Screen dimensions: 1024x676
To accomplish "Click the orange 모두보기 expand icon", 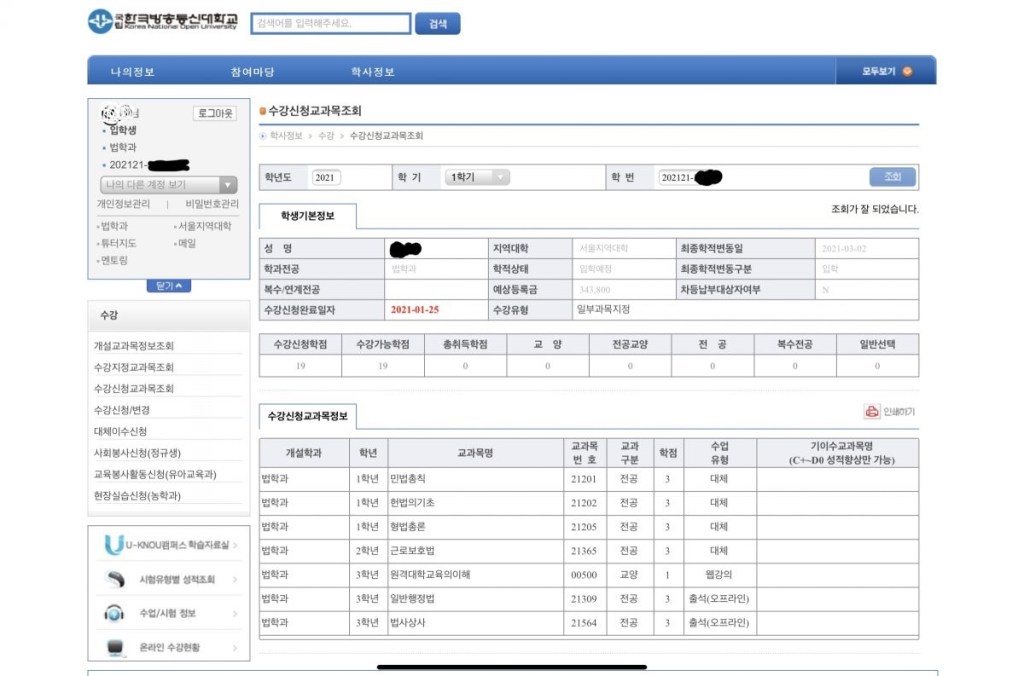I will pos(907,71).
